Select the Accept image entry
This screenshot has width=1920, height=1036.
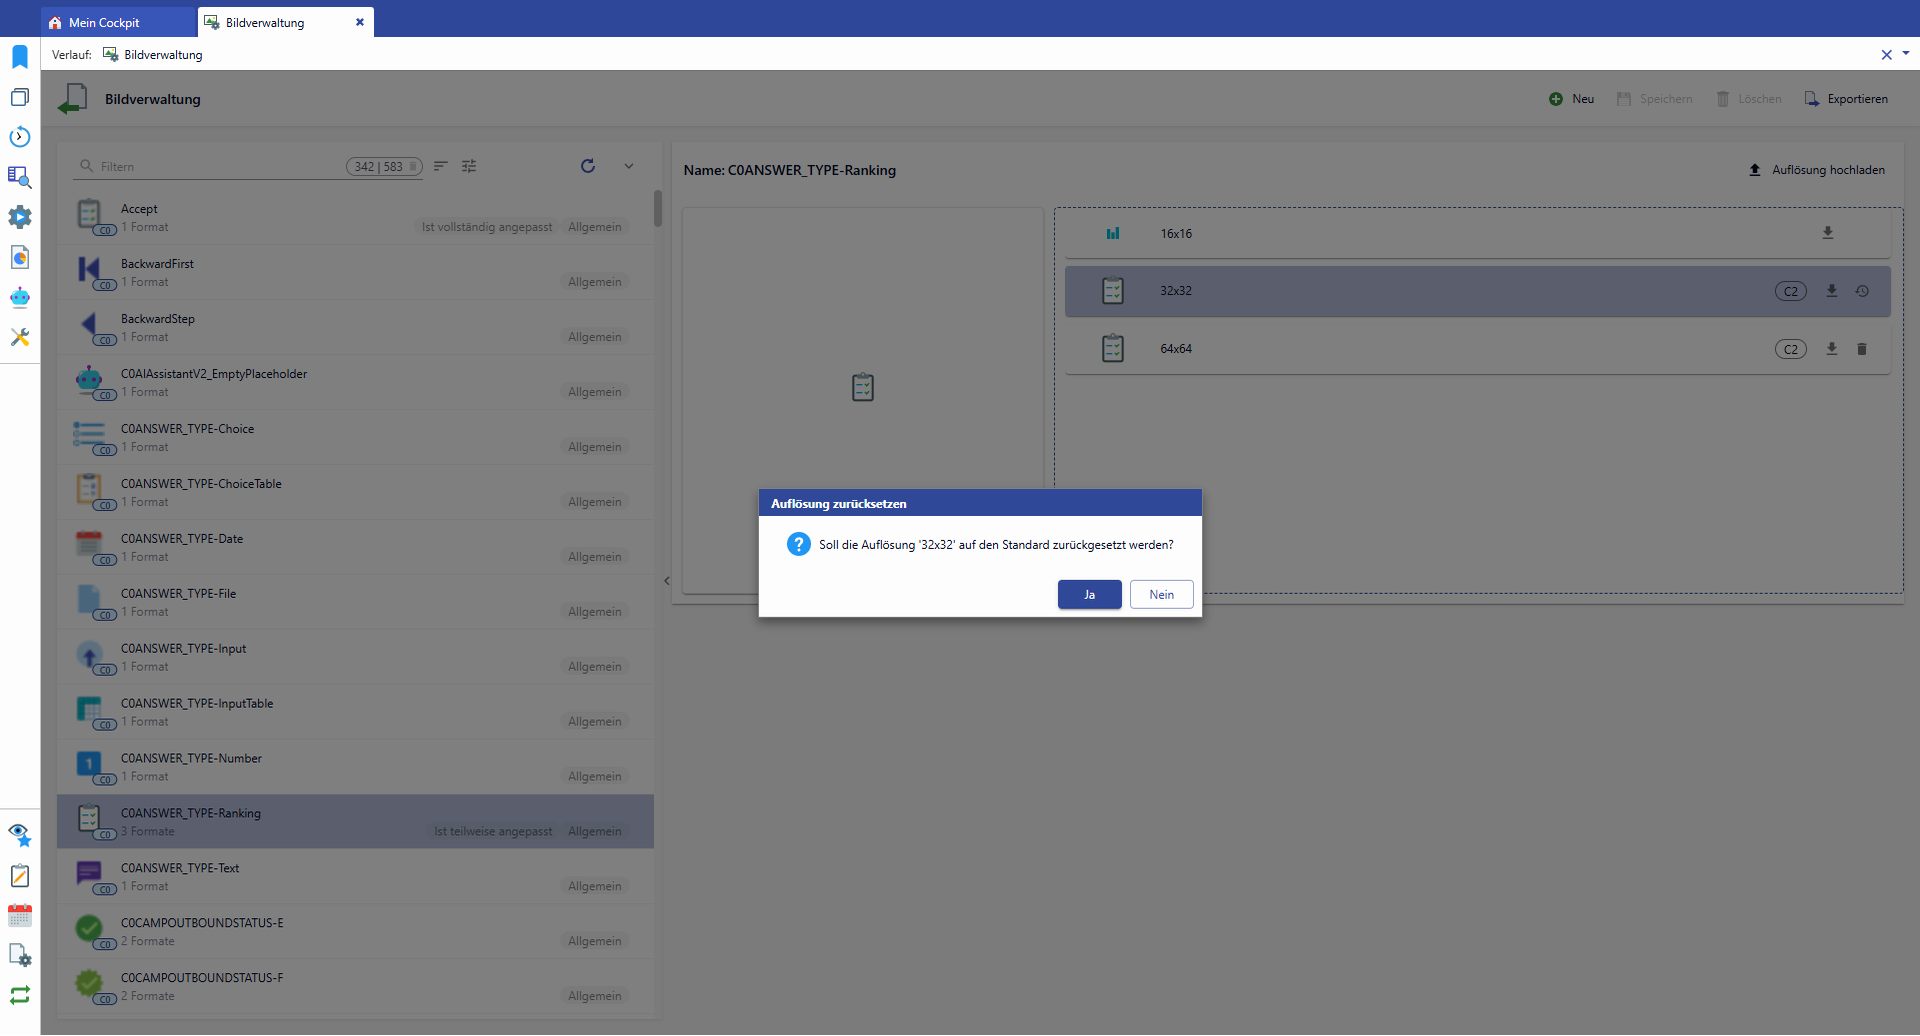click(355, 217)
